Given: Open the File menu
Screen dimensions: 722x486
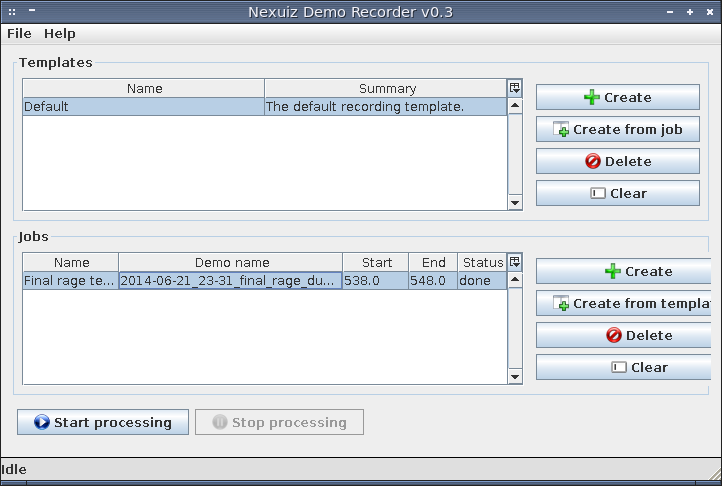Looking at the screenshot, I should (19, 33).
